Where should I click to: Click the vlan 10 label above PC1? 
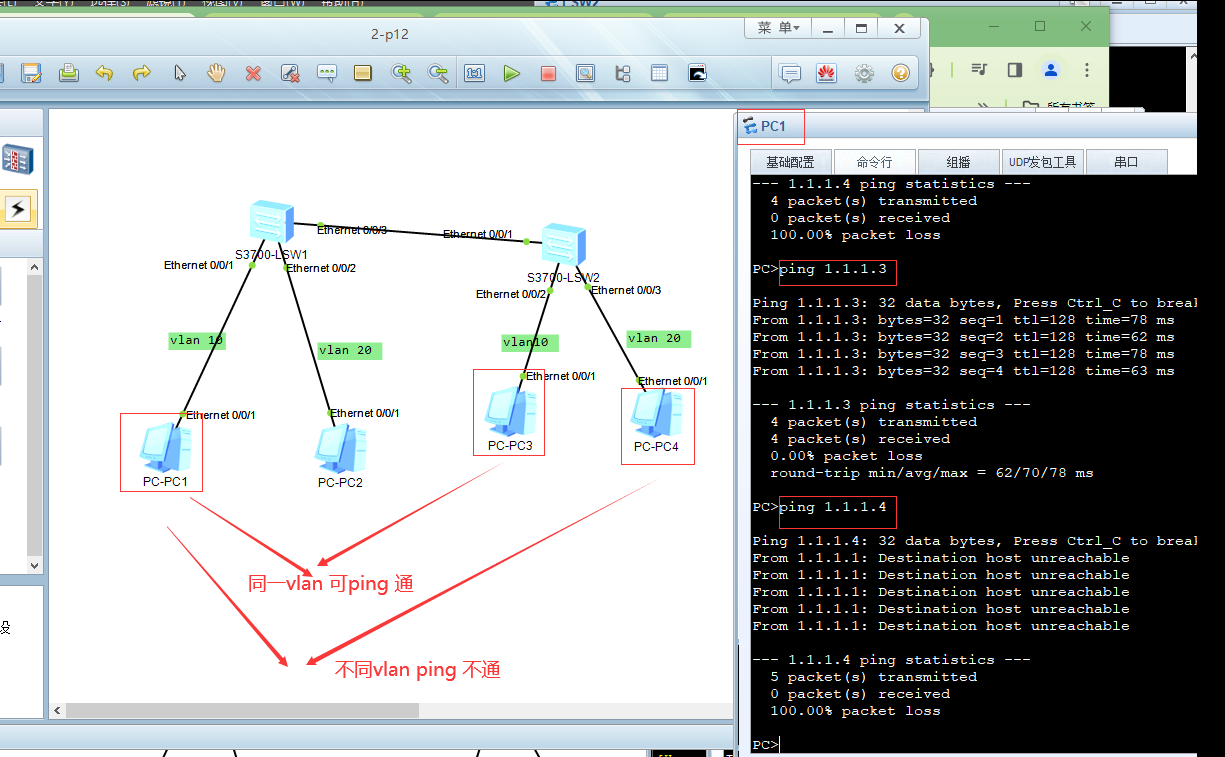[197, 341]
